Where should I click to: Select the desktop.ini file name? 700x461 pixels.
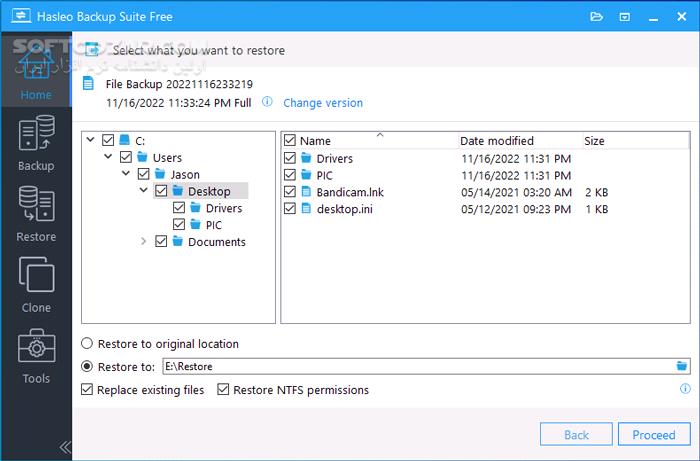point(344,209)
